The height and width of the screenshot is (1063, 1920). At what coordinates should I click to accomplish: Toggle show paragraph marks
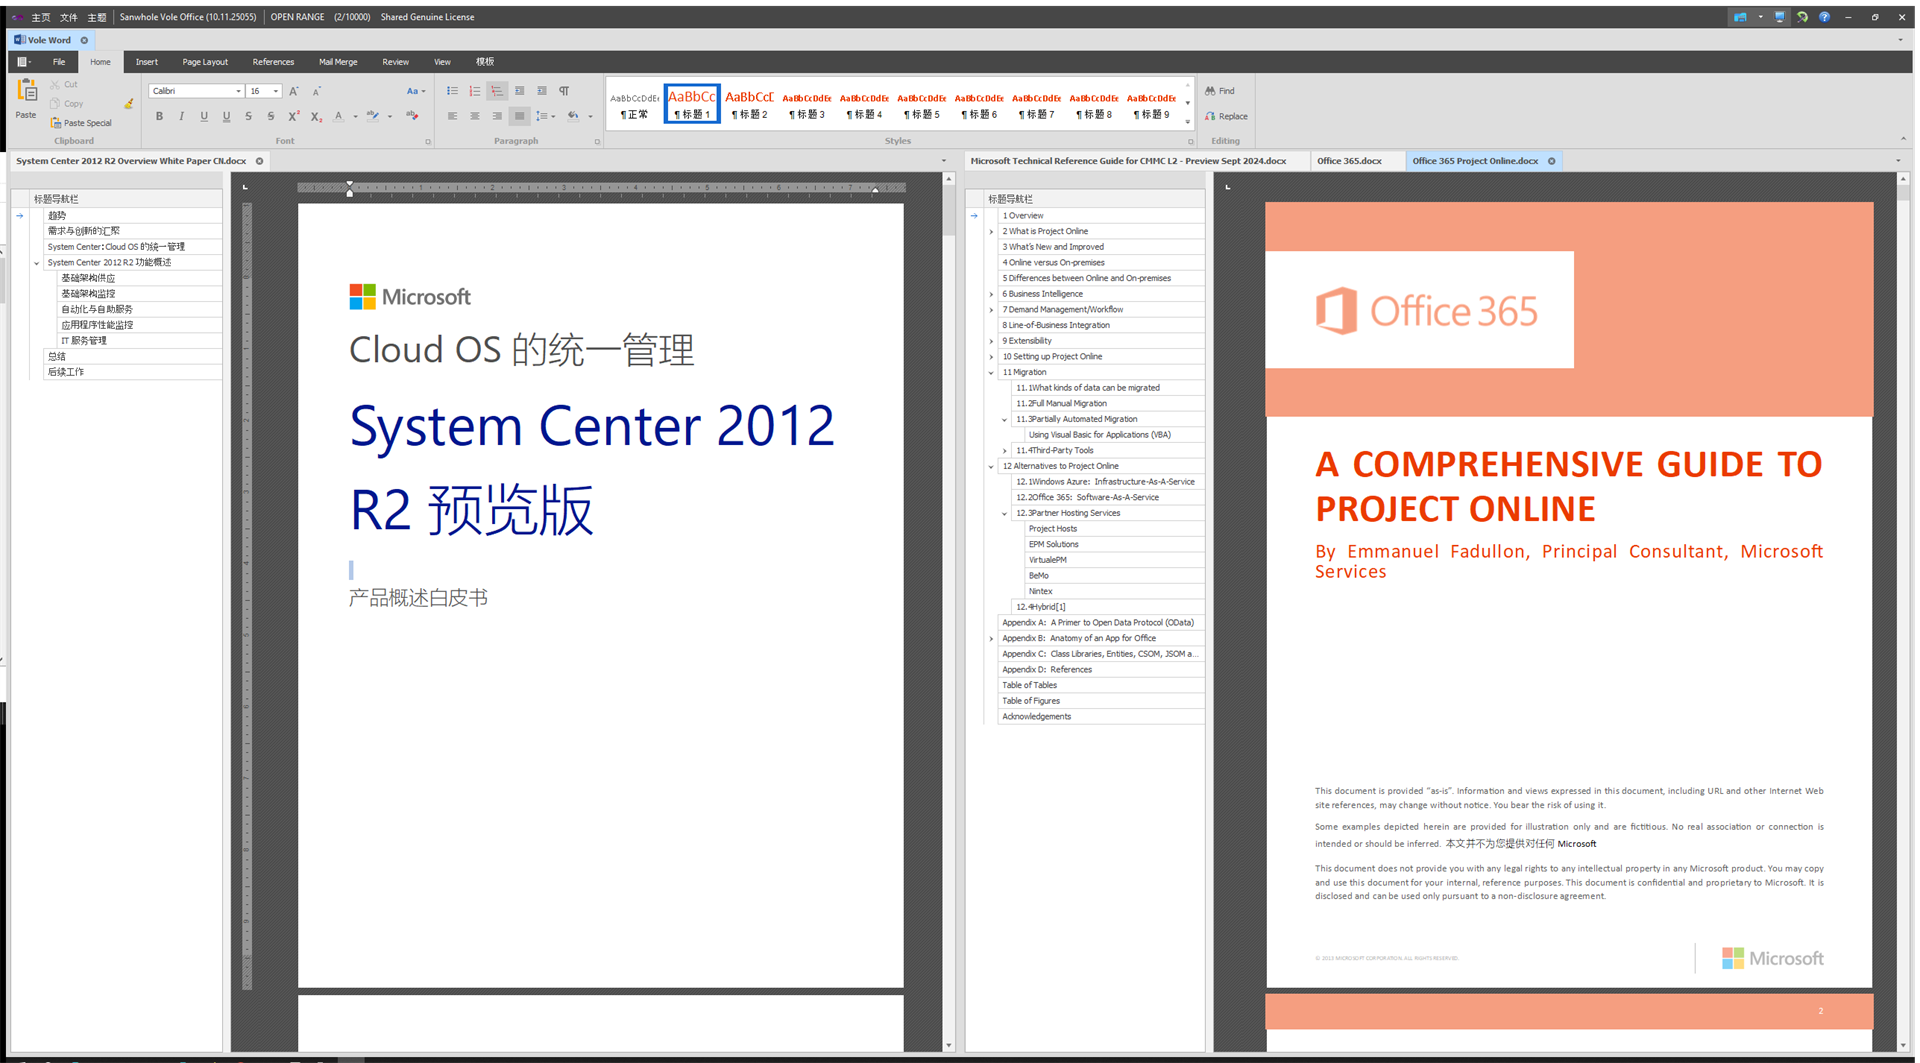tap(564, 91)
